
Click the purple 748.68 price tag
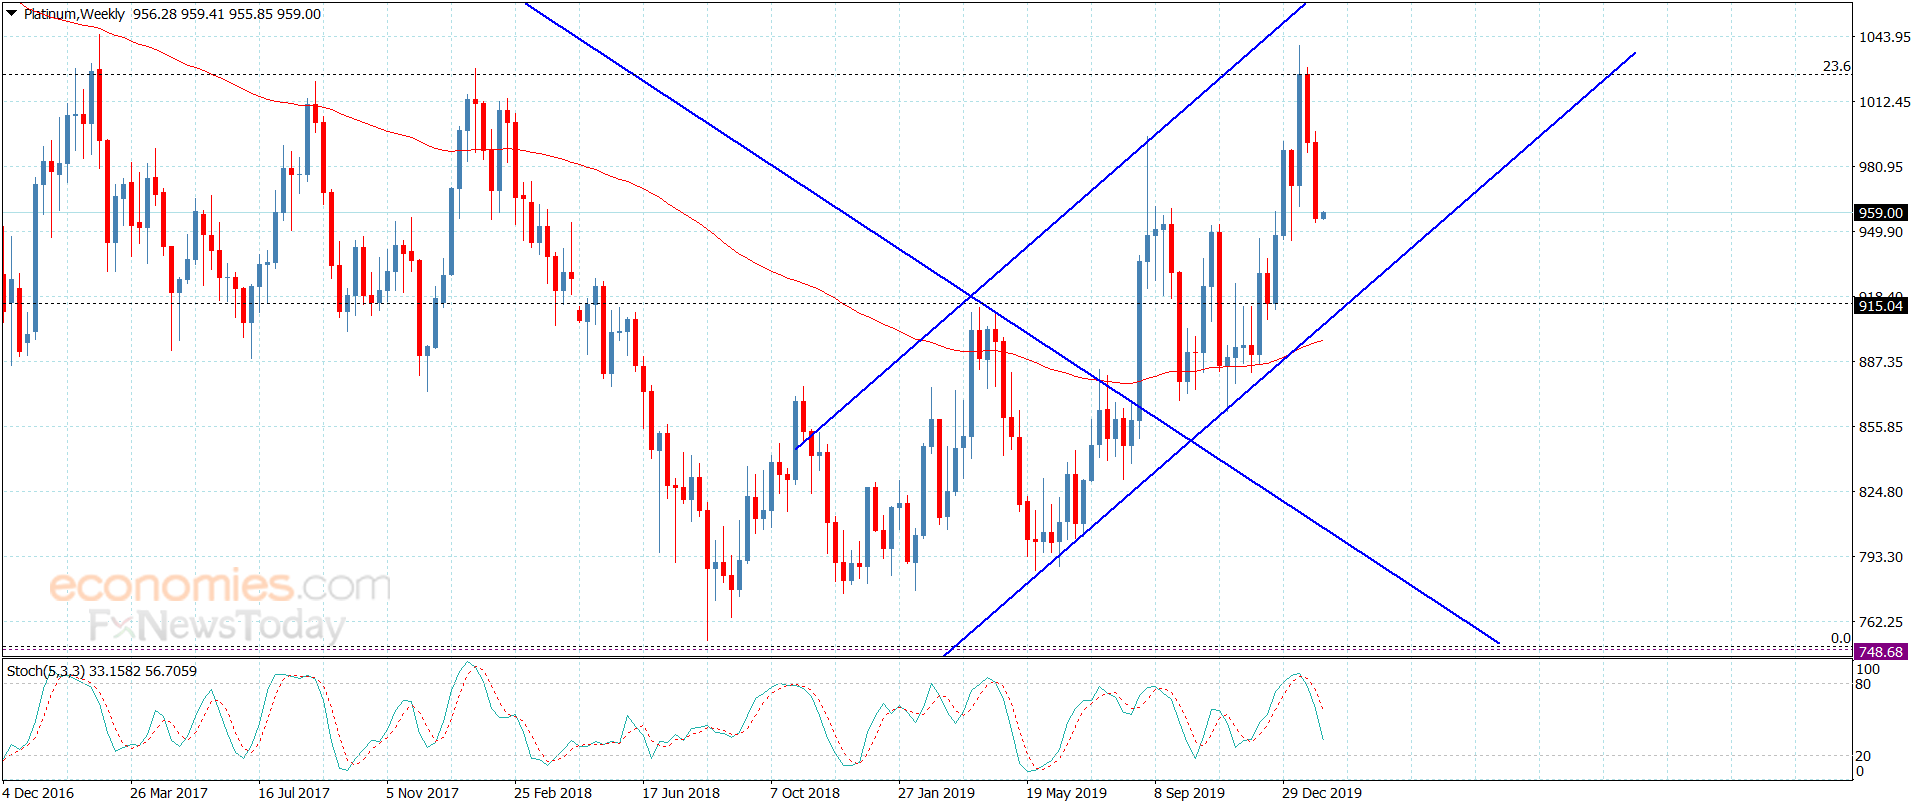click(1881, 652)
